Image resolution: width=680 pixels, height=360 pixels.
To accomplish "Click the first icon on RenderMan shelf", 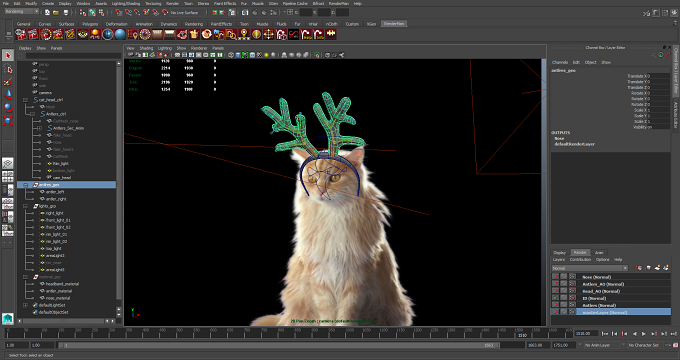I will 20,34.
